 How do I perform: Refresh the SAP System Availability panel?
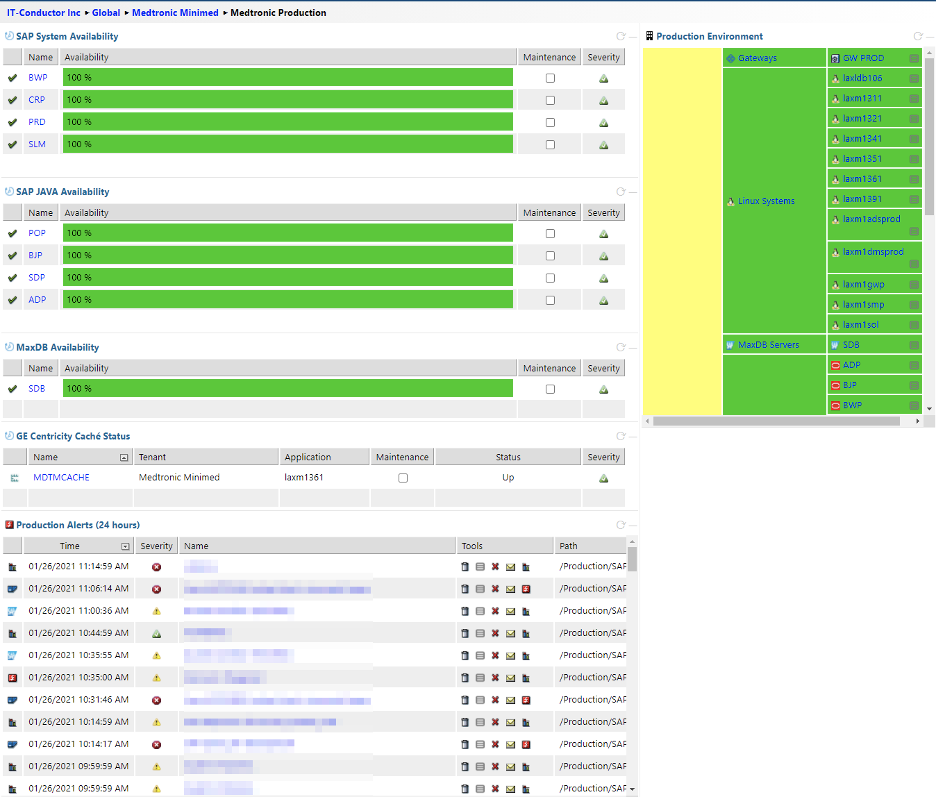tap(620, 36)
